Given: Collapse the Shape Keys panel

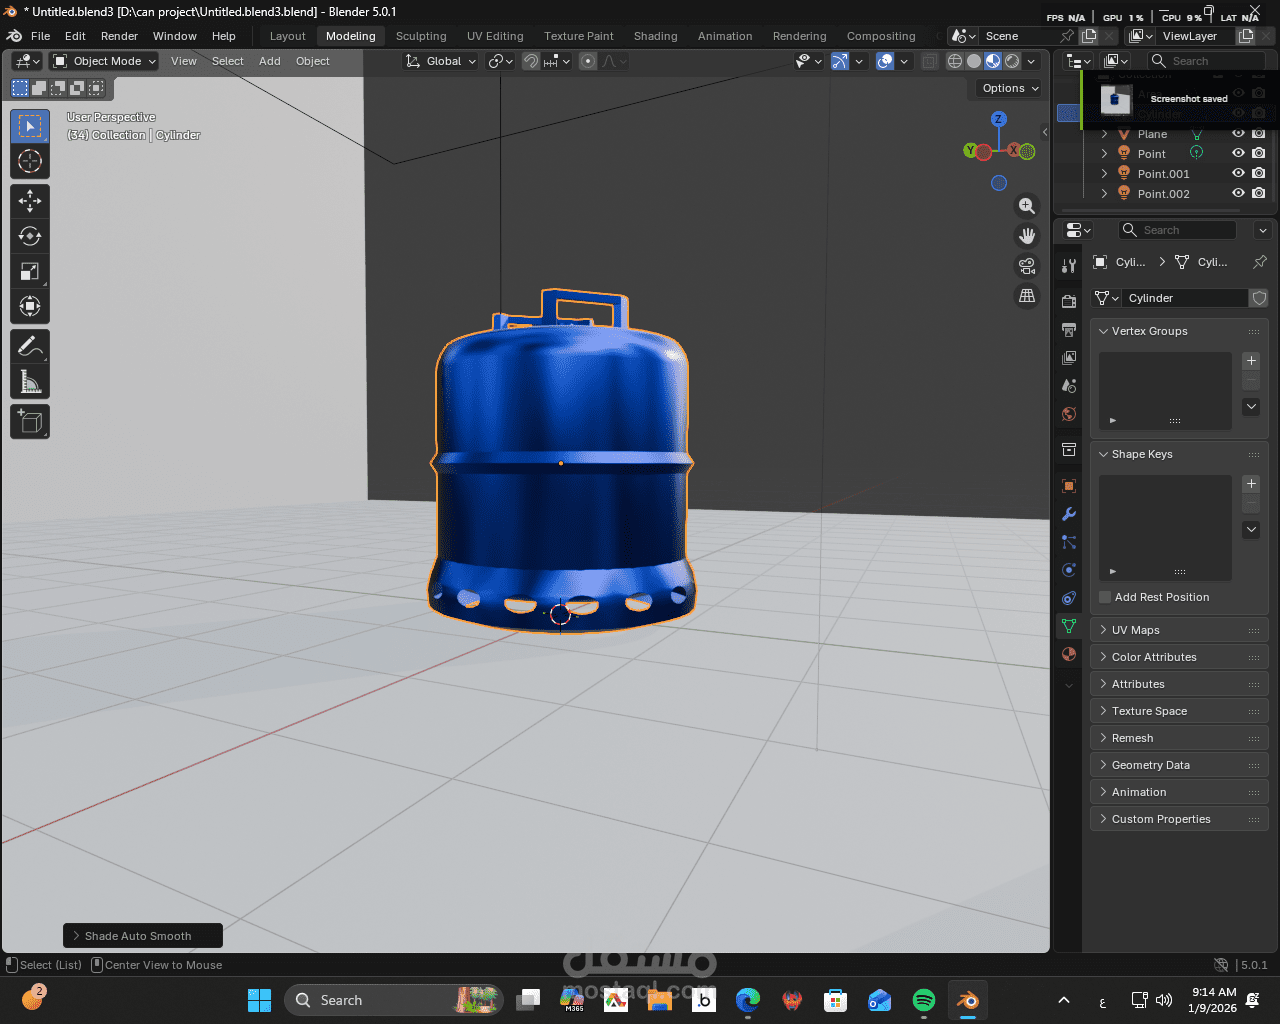Looking at the screenshot, I should [x=1104, y=454].
